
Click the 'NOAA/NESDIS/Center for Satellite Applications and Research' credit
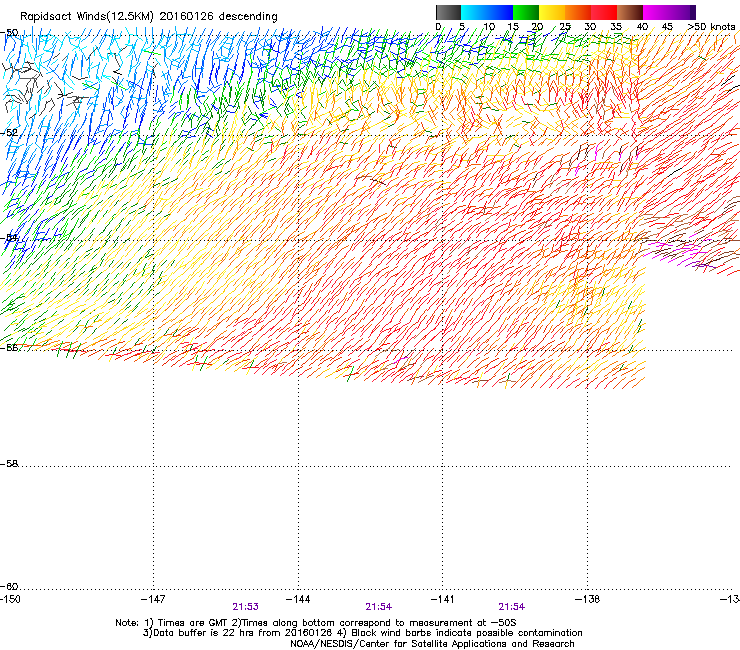(432, 644)
